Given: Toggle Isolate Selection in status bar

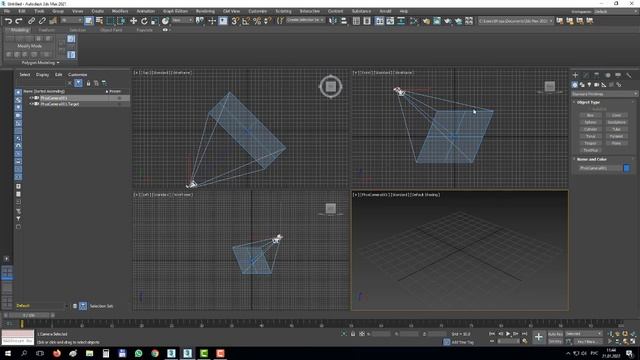Looking at the screenshot, I should [x=344, y=334].
